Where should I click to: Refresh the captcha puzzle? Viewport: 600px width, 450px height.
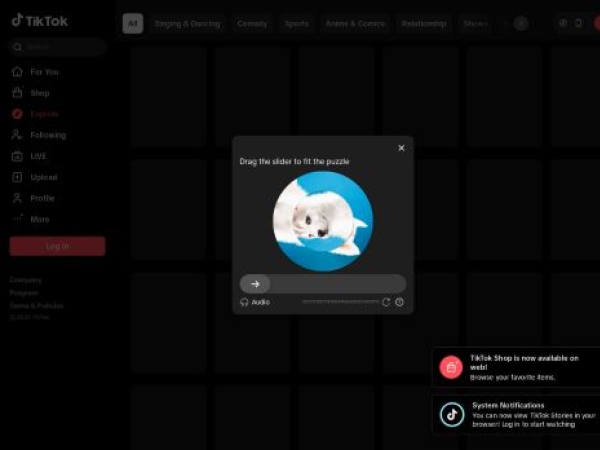tap(386, 302)
